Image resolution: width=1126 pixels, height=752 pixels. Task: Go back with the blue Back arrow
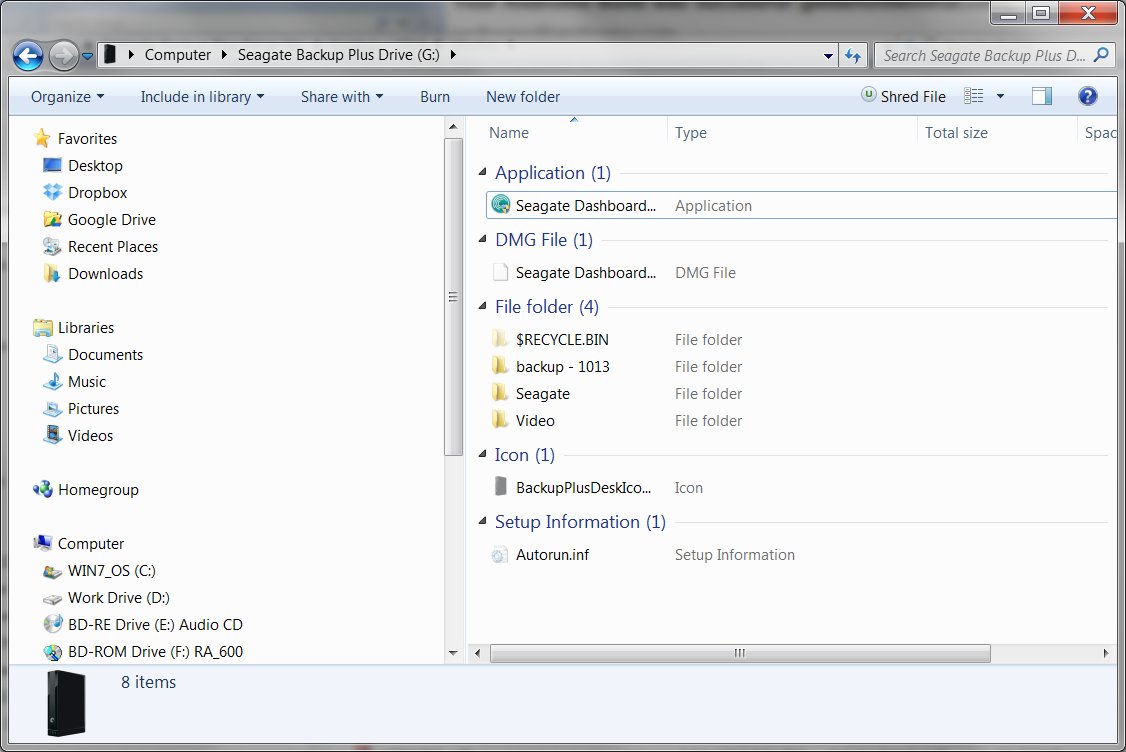pyautogui.click(x=28, y=55)
